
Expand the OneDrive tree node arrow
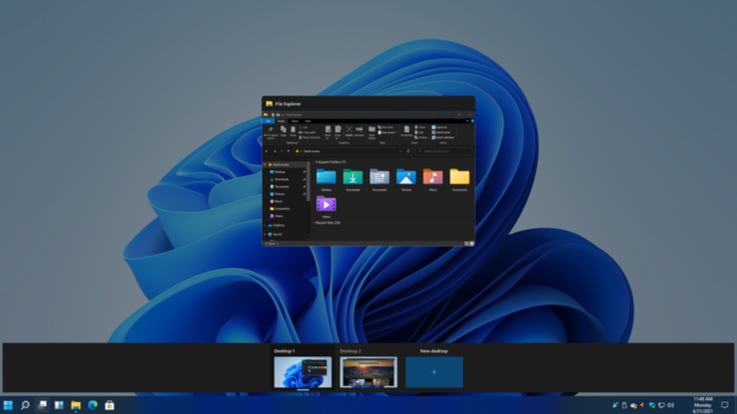(x=265, y=226)
